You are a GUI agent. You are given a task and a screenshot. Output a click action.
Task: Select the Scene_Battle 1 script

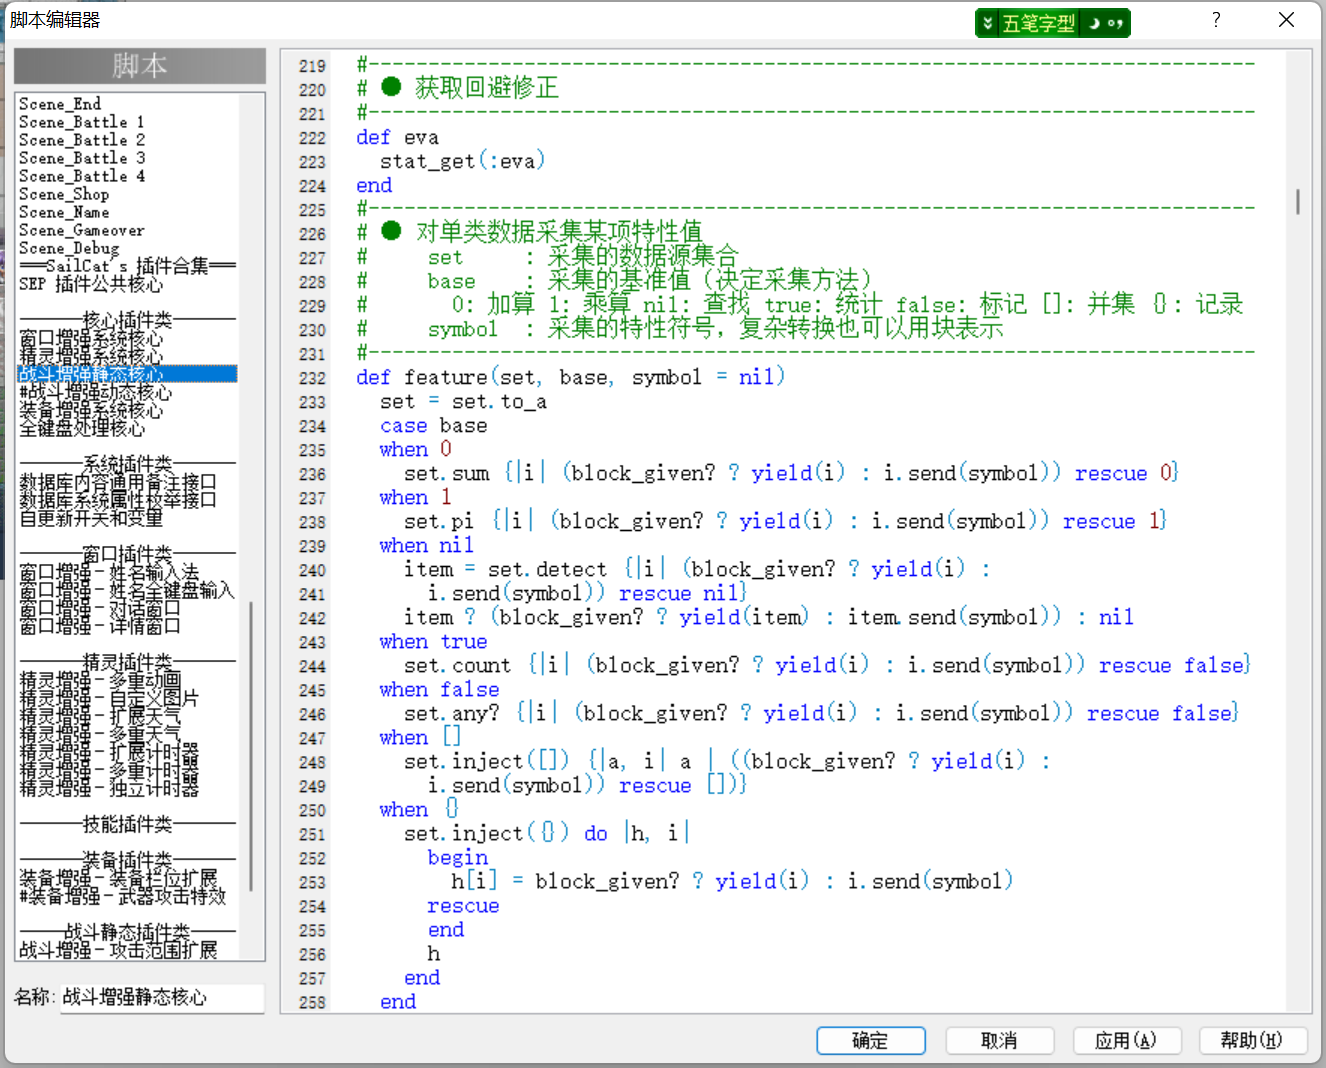(82, 122)
